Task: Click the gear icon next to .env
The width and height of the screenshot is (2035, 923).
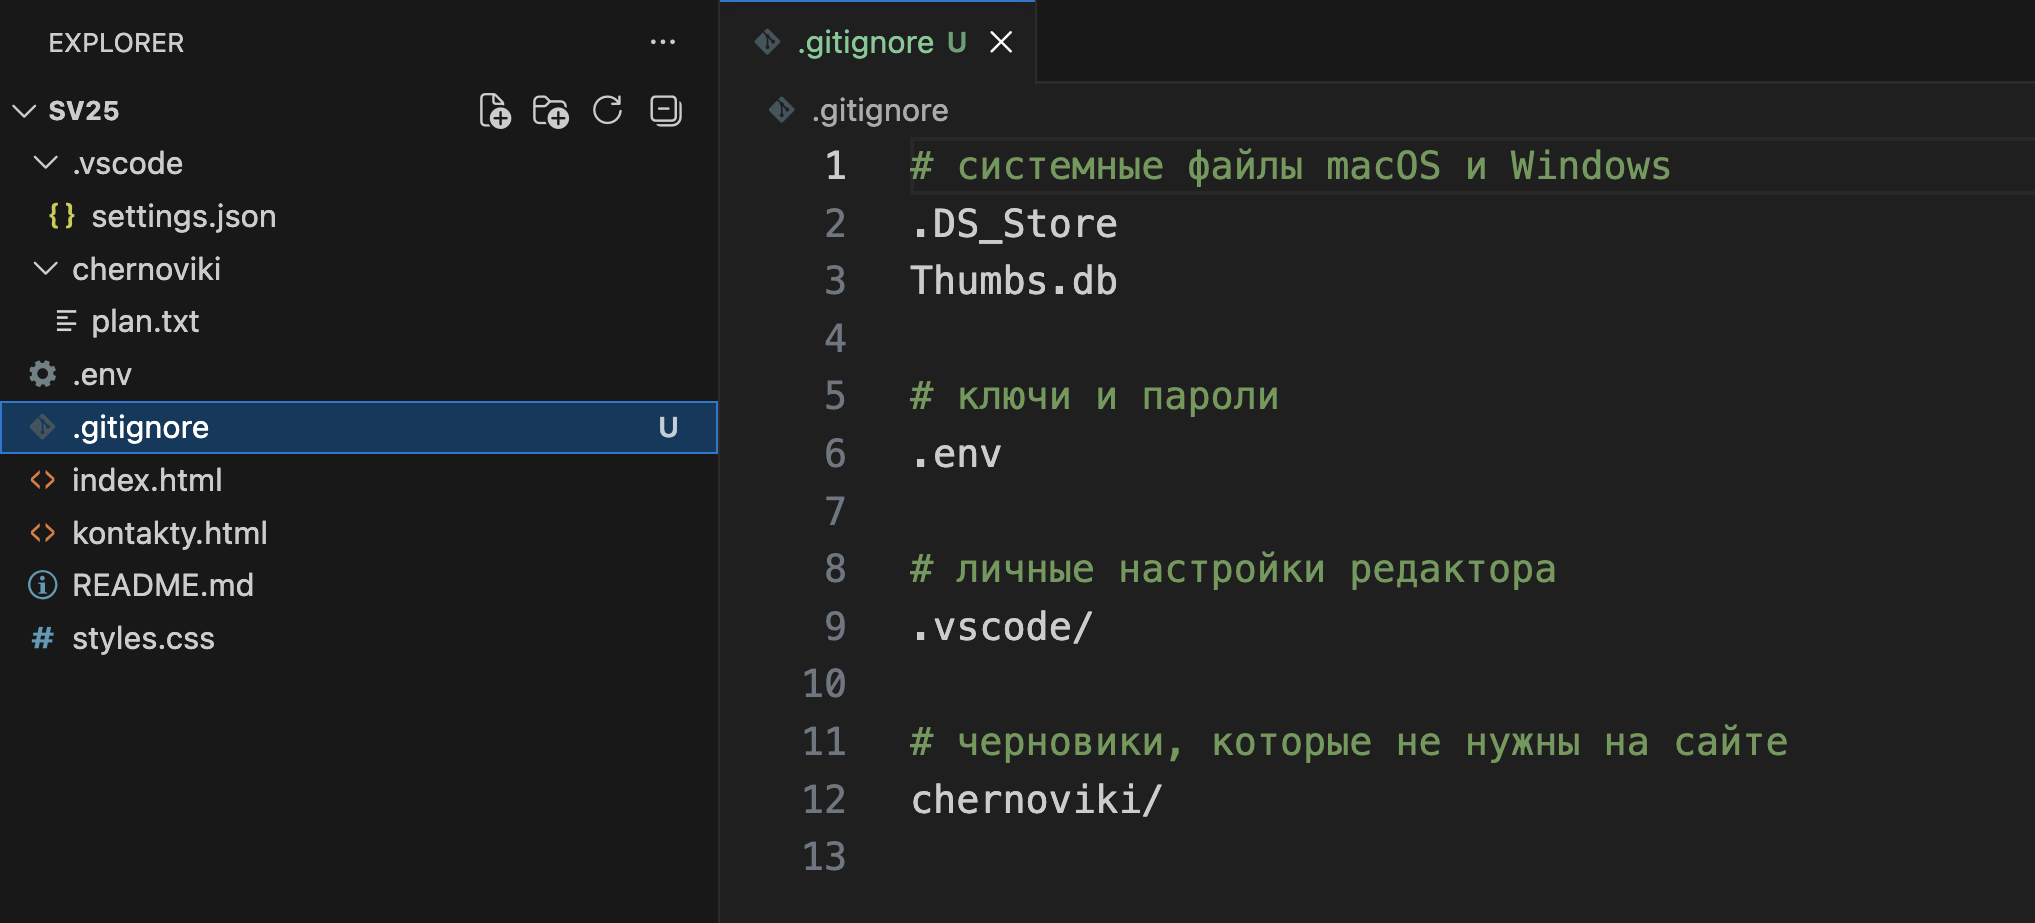Action: click(x=43, y=374)
